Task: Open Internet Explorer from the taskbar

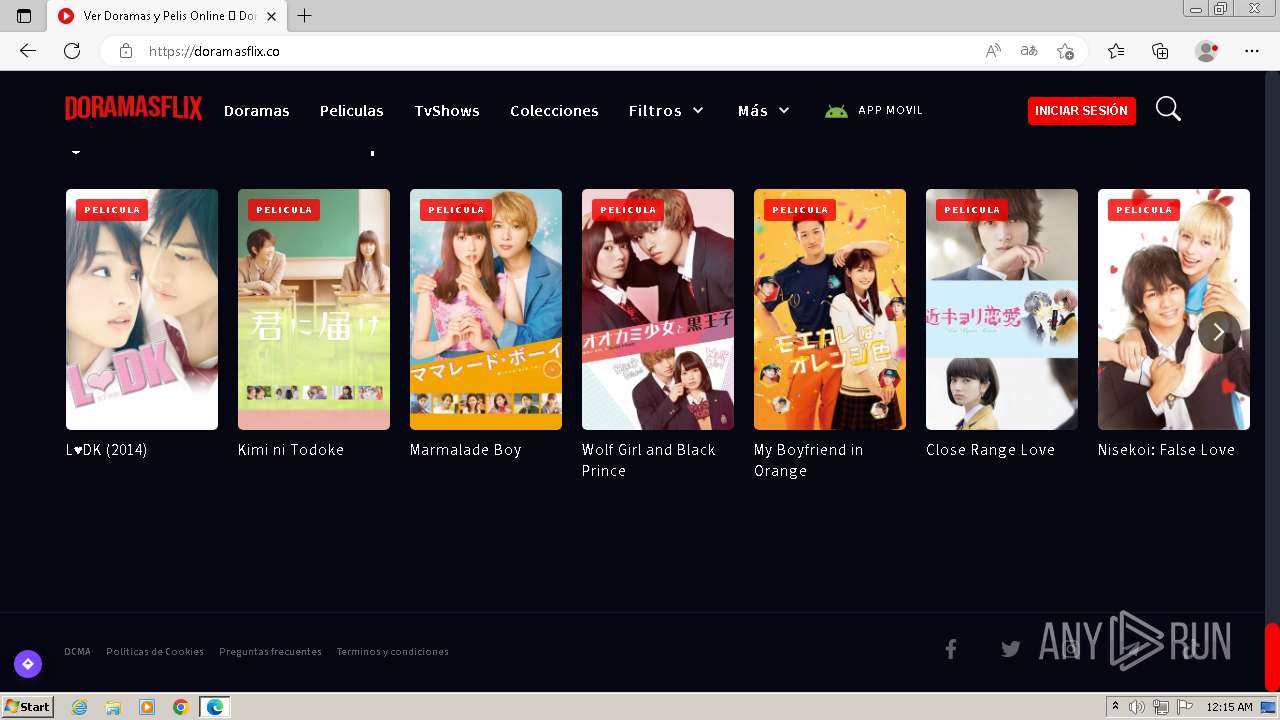Action: click(80, 707)
